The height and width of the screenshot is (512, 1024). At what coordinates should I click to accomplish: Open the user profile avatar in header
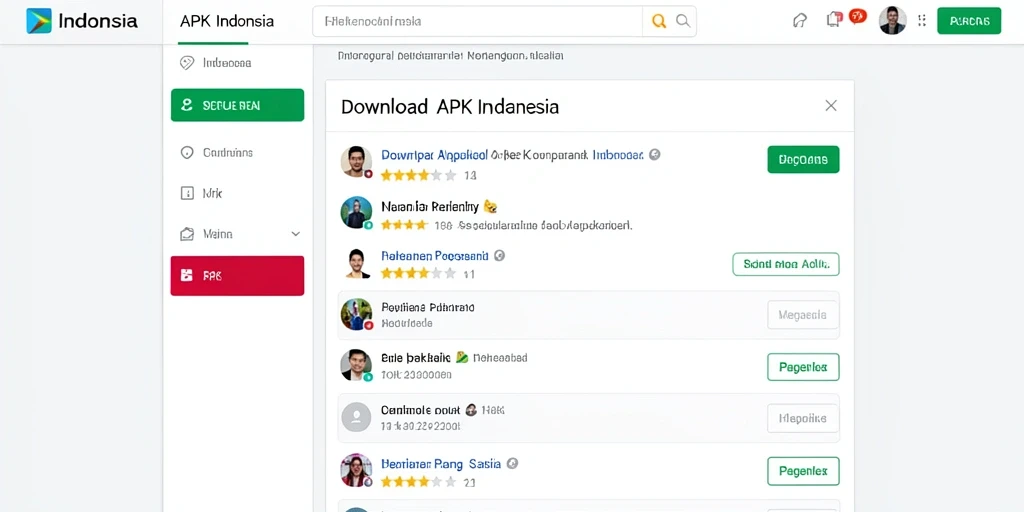click(x=892, y=20)
